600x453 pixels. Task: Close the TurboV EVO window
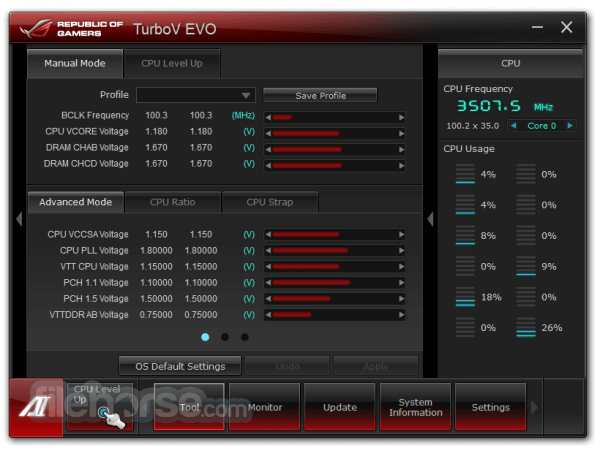tap(566, 27)
